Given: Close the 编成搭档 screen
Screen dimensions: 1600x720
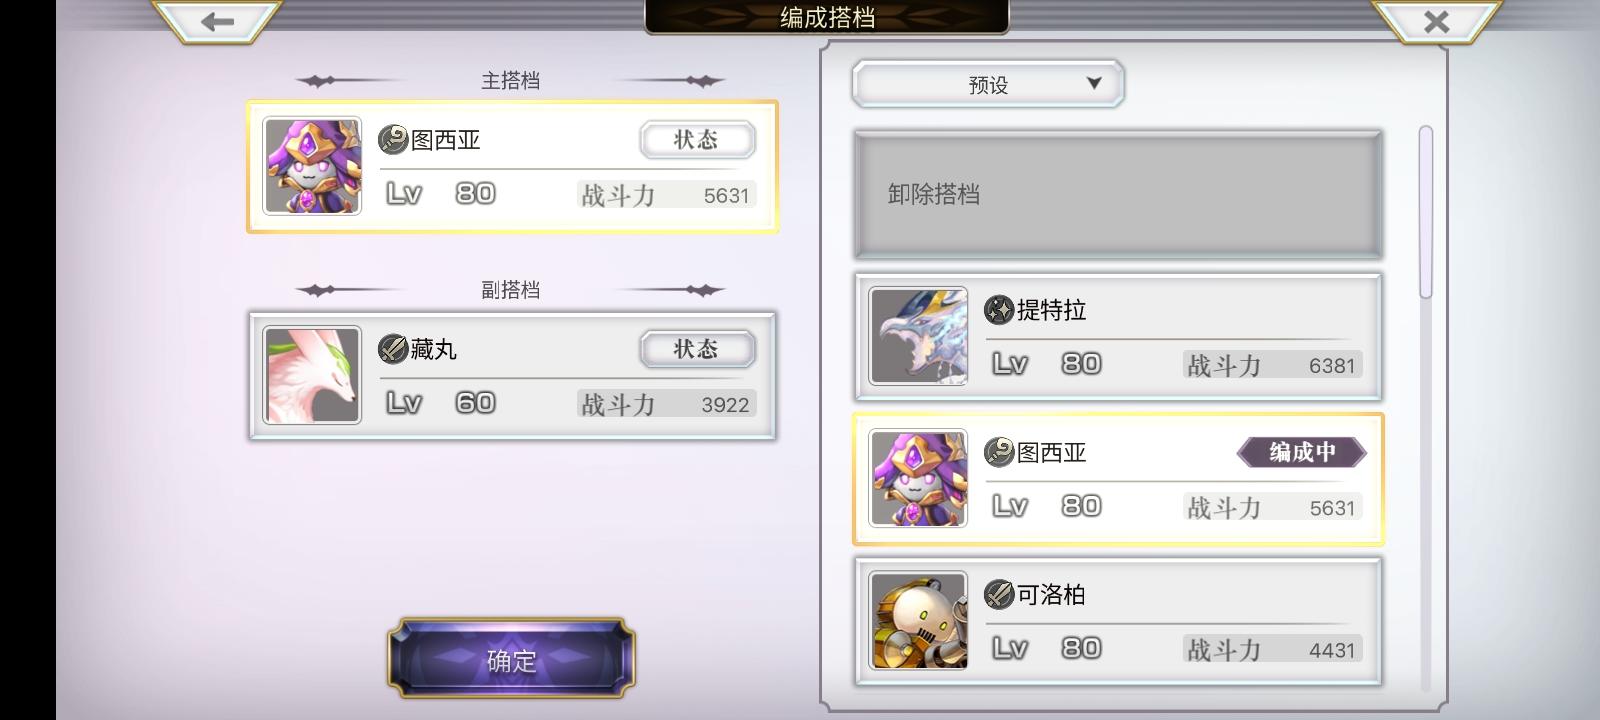Looking at the screenshot, I should [1436, 21].
